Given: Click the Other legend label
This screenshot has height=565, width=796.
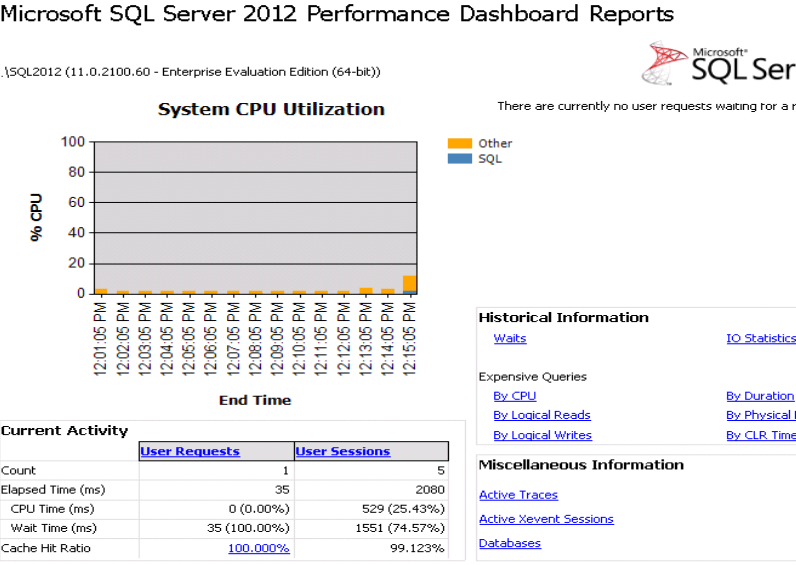Looking at the screenshot, I should pos(495,143).
